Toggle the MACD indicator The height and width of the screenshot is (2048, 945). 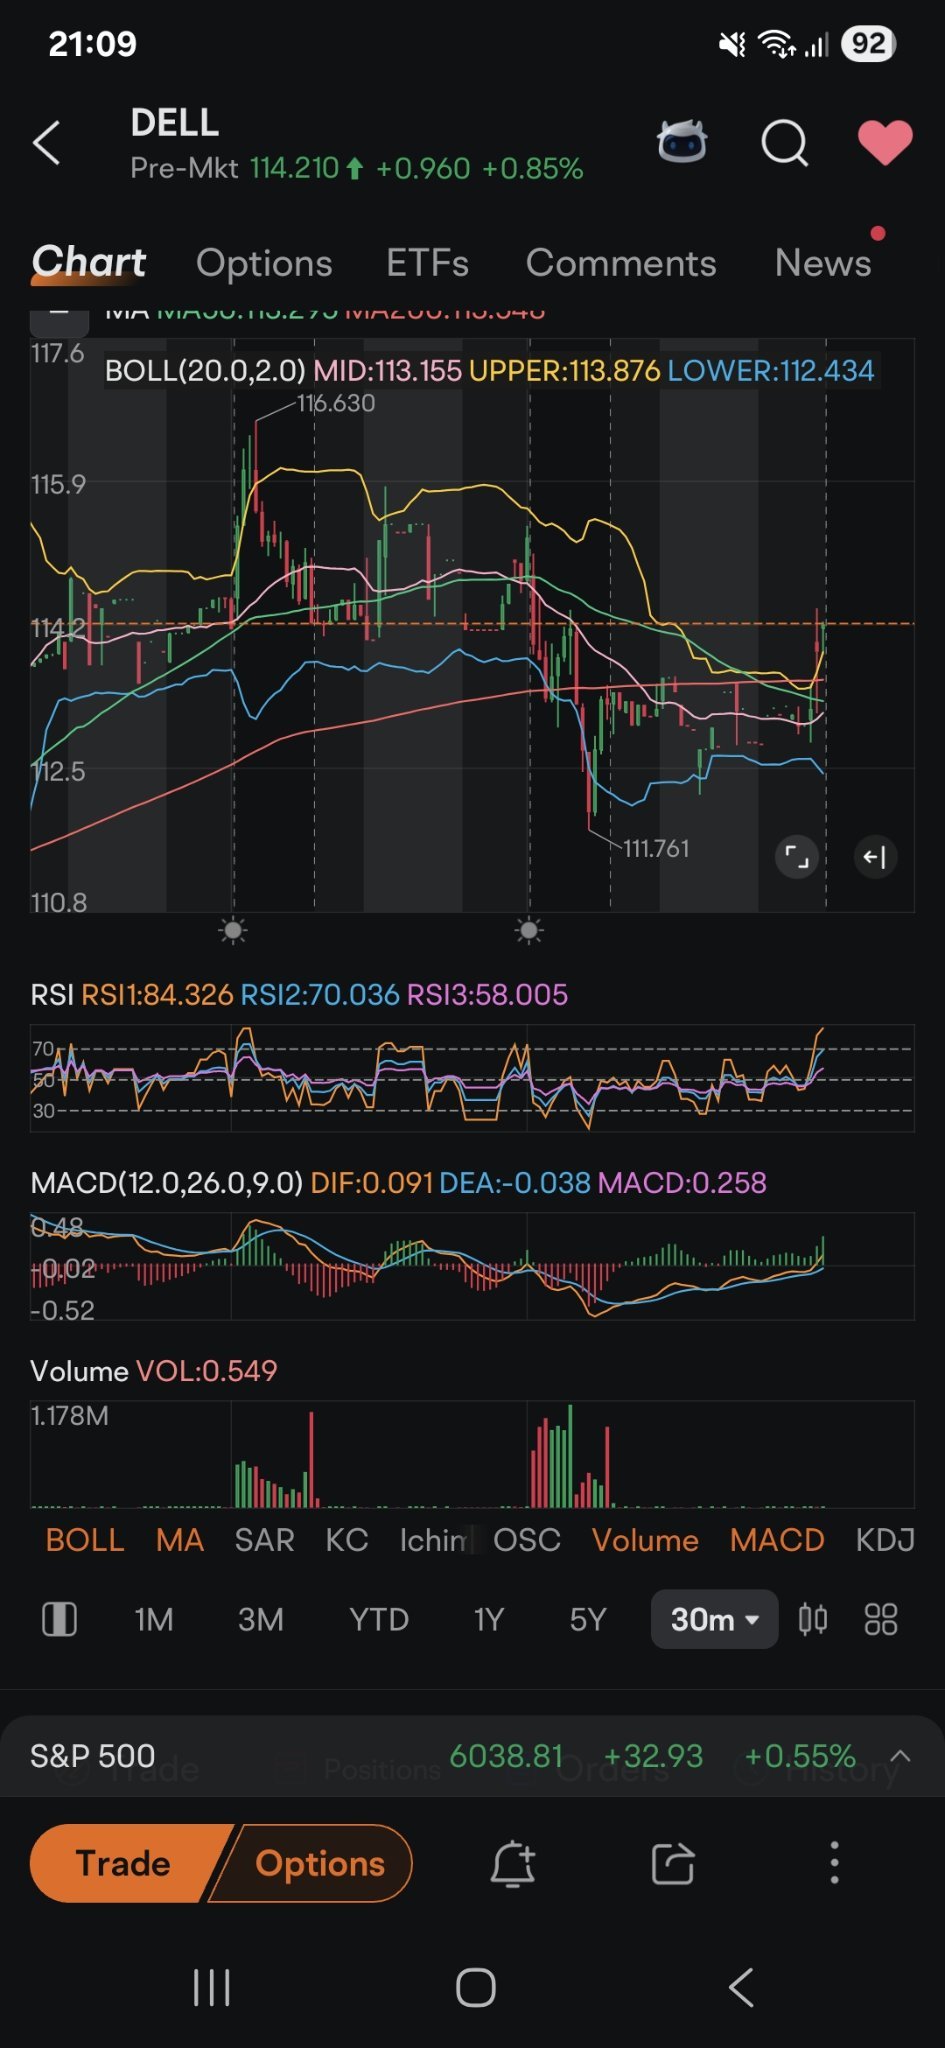click(777, 1540)
